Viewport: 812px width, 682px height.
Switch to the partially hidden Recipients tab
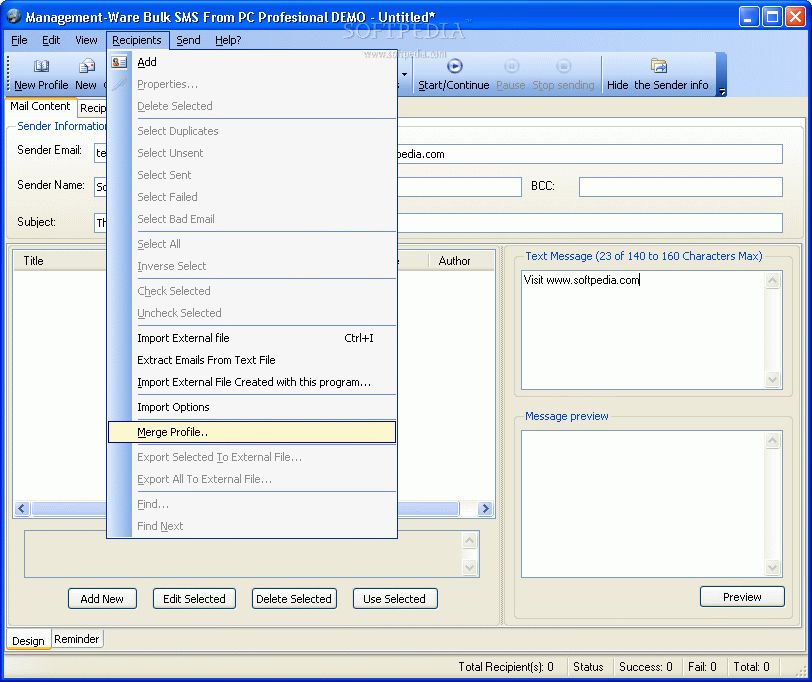click(93, 108)
